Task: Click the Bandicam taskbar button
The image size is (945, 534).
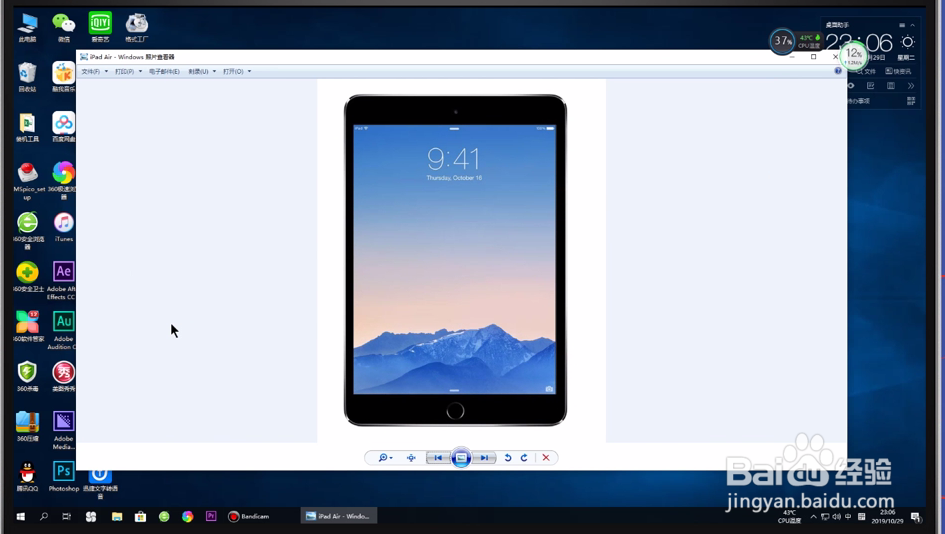Action: (249, 517)
